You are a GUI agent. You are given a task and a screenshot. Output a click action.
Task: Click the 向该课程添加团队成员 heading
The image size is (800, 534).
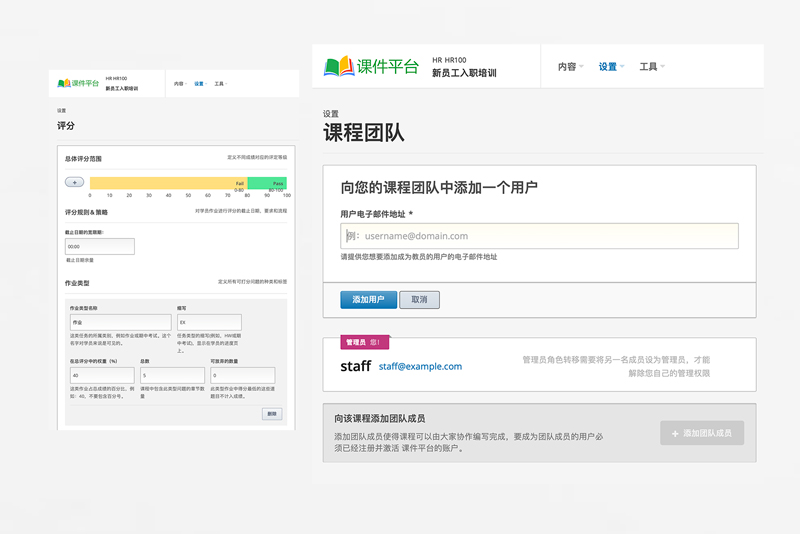click(380, 419)
